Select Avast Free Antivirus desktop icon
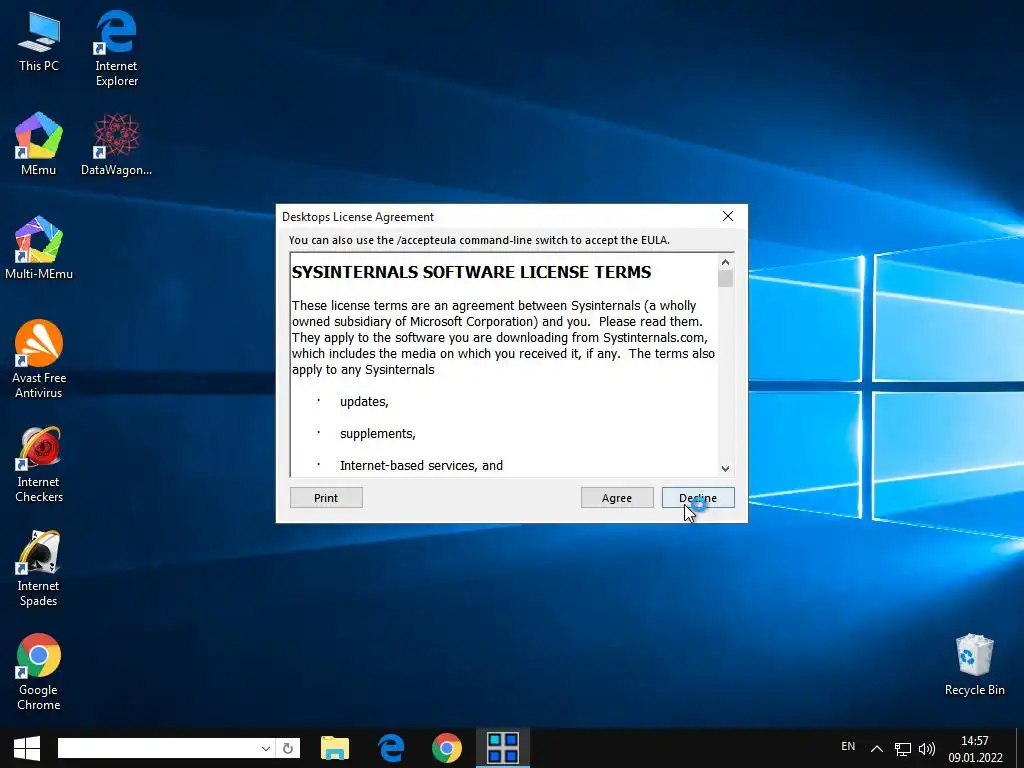 pyautogui.click(x=39, y=359)
